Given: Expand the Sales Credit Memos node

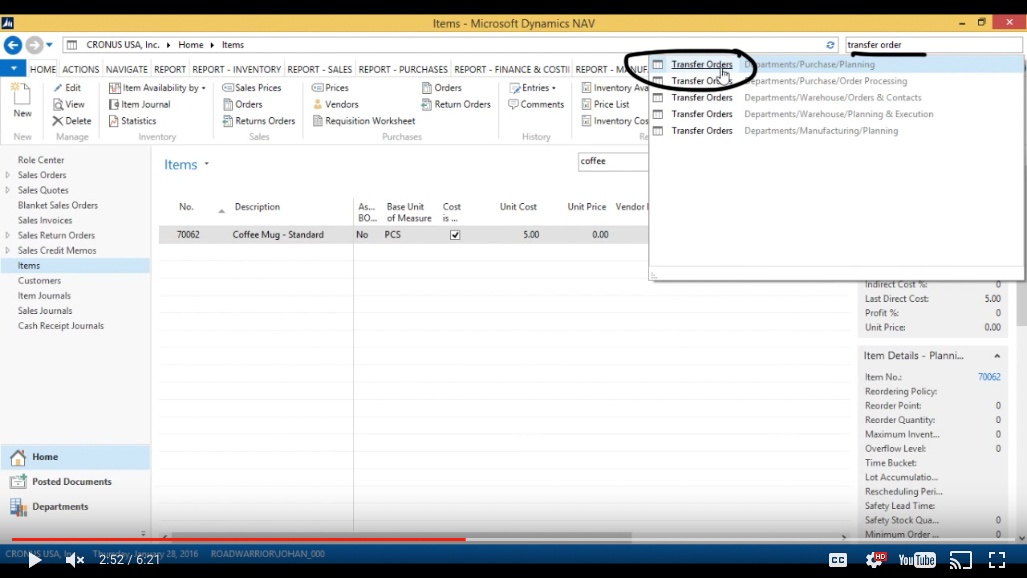Looking at the screenshot, I should [x=7, y=250].
